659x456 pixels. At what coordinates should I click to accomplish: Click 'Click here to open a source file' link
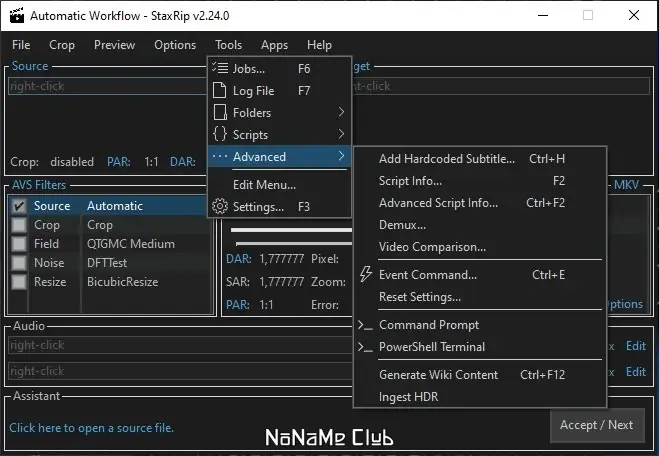click(x=91, y=428)
